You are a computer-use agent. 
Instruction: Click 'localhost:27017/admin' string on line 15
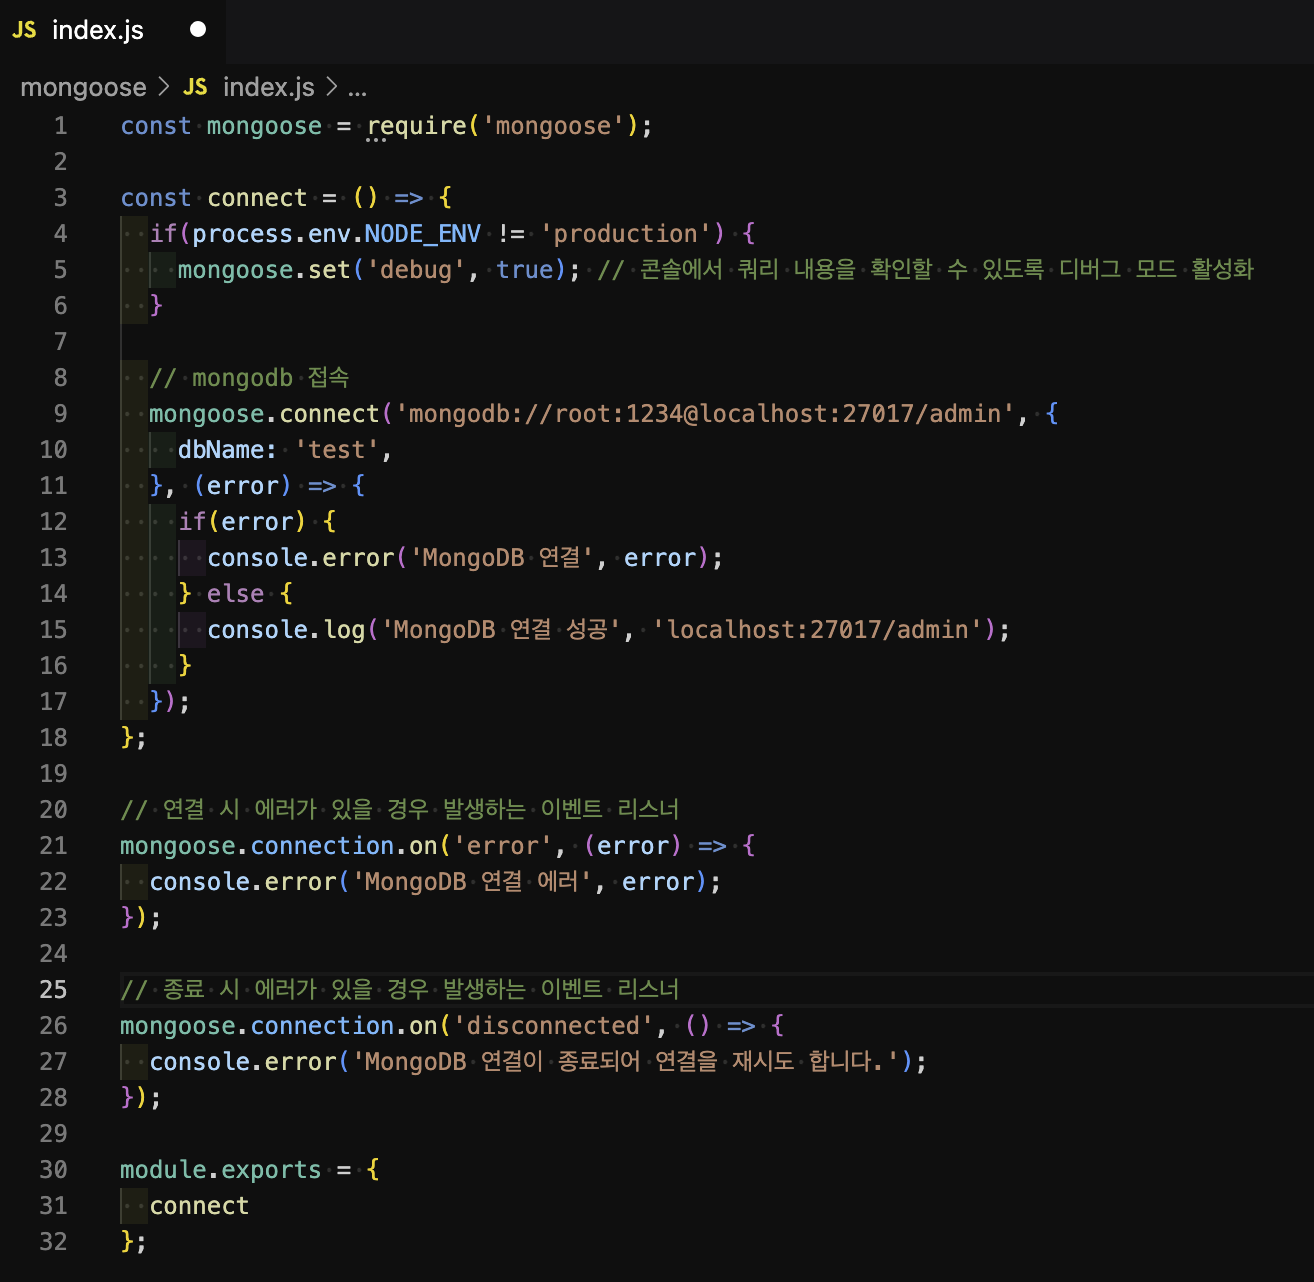[817, 630]
